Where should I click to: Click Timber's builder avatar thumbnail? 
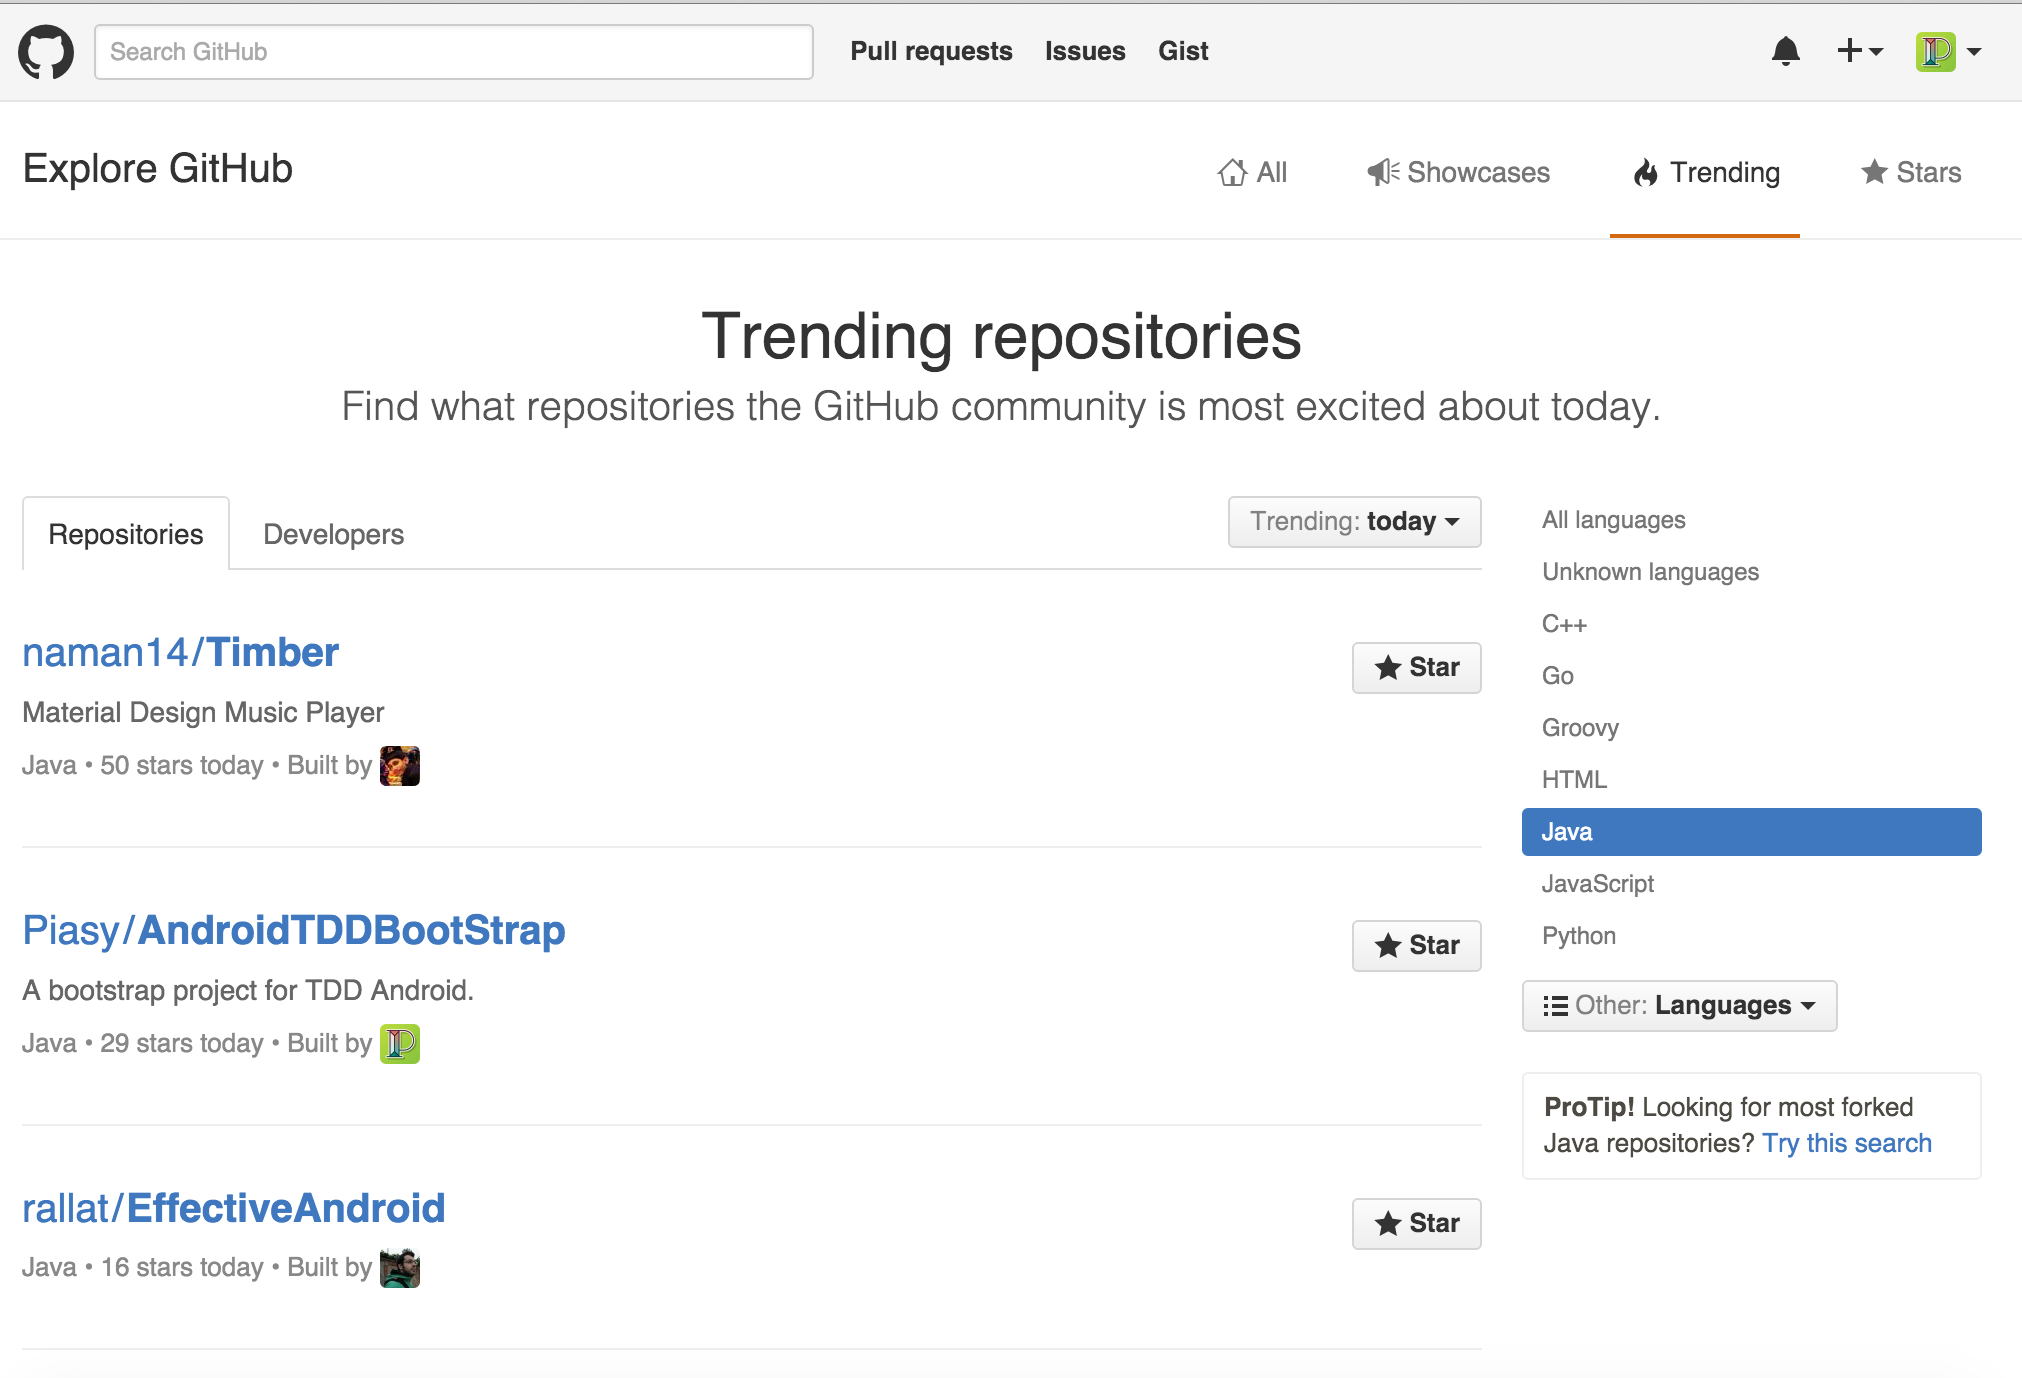(x=399, y=766)
